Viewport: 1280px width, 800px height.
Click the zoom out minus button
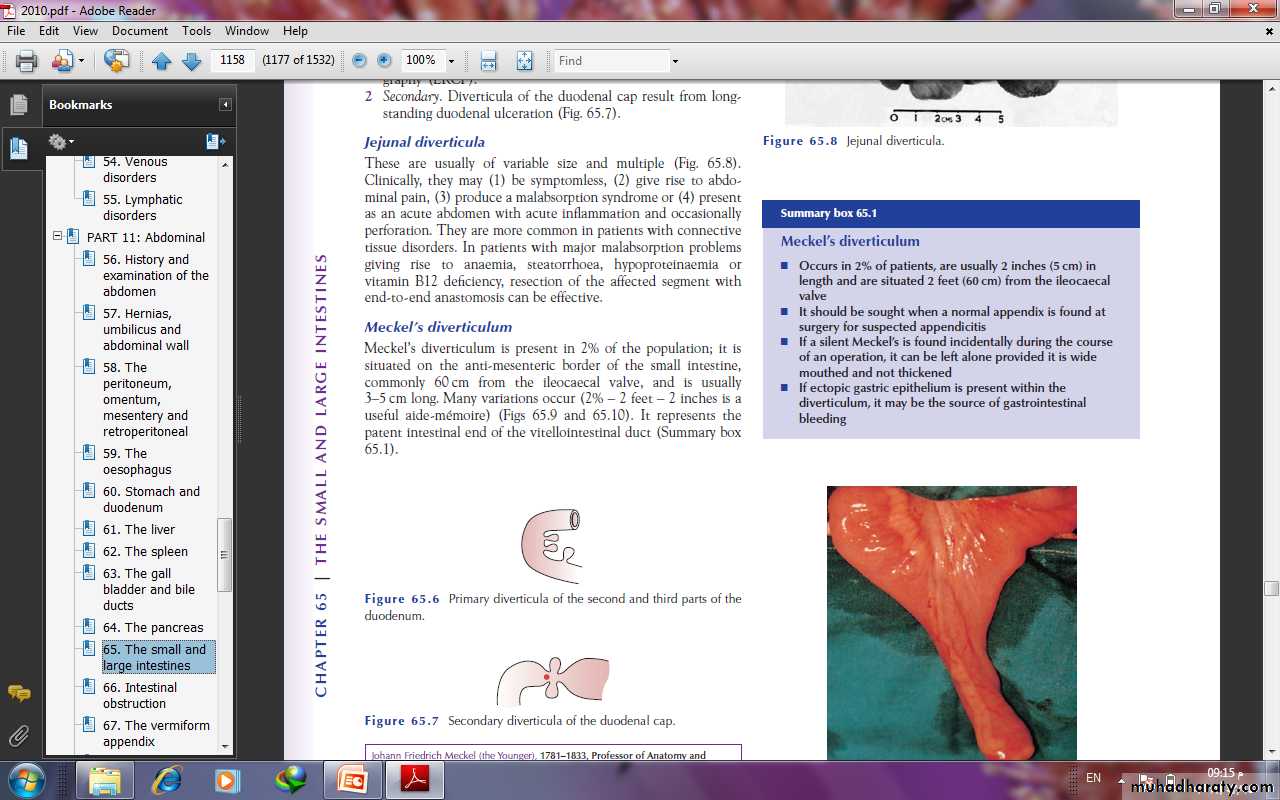360,61
